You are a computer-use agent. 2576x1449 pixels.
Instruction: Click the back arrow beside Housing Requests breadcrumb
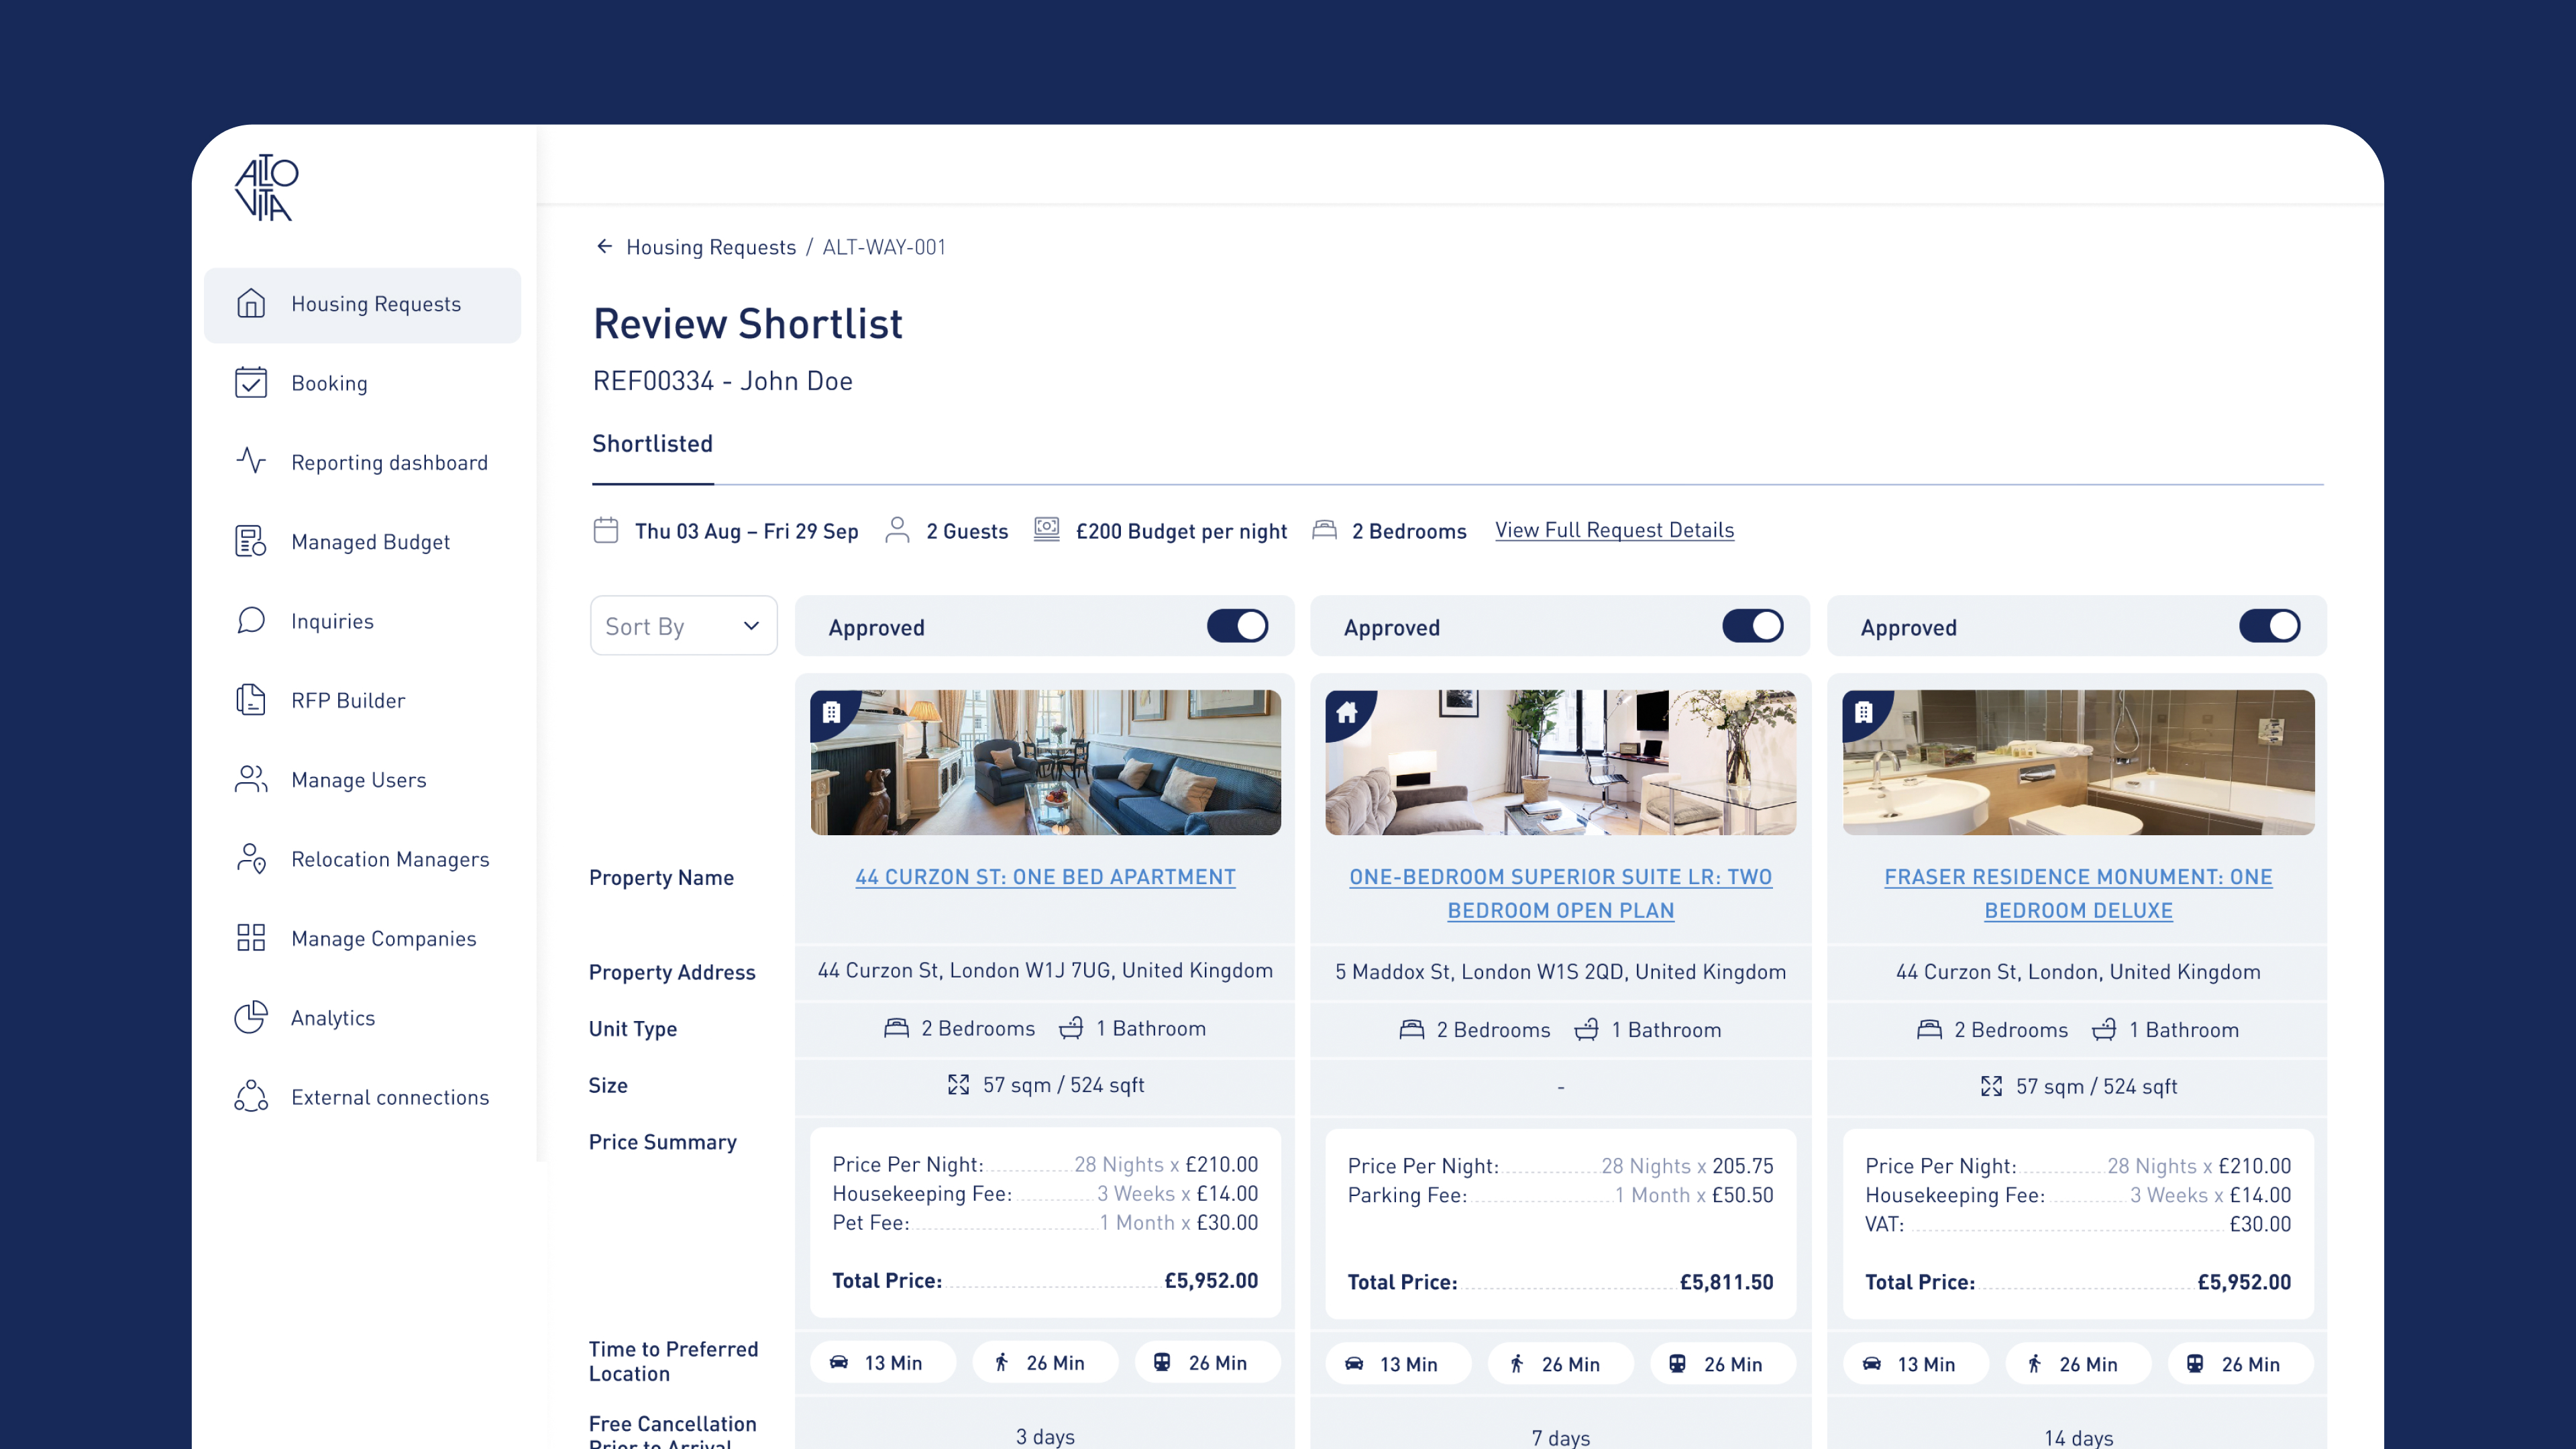pos(604,246)
